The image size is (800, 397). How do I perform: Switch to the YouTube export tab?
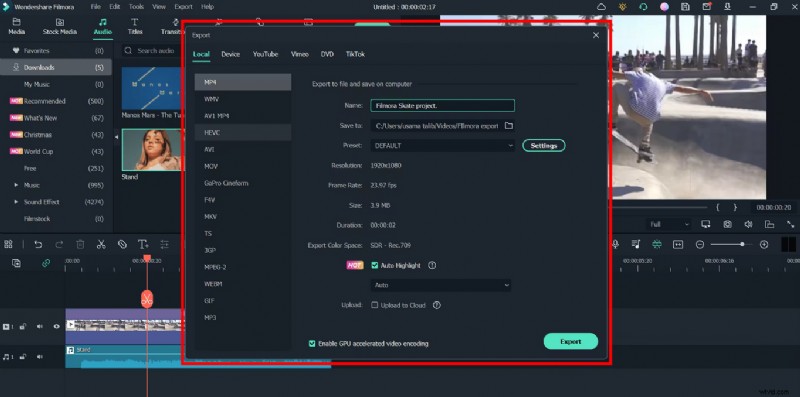(x=265, y=54)
